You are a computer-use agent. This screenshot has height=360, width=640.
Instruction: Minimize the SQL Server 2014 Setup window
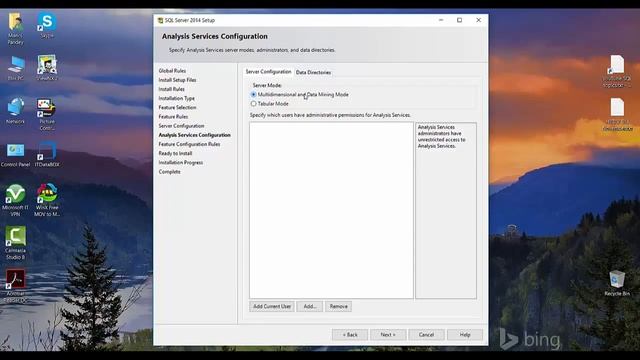441,20
